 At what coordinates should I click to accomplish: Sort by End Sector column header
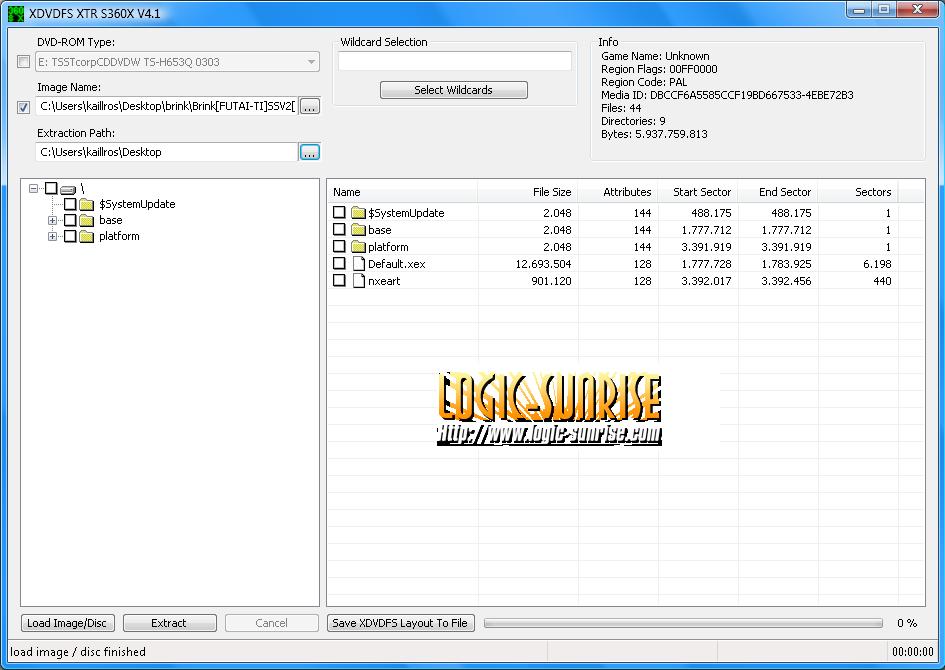pyautogui.click(x=778, y=192)
